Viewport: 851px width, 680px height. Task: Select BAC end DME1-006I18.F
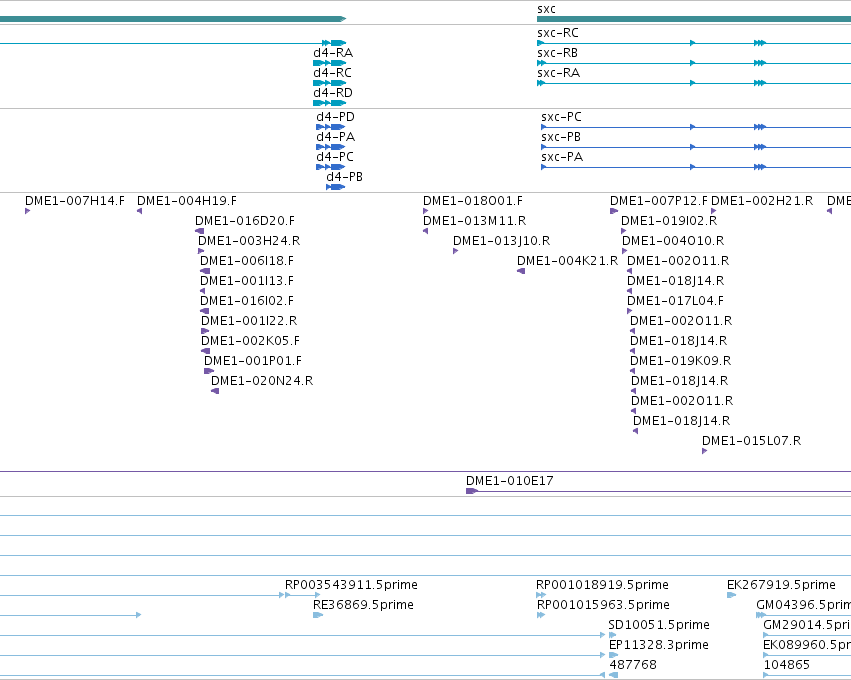(x=247, y=261)
